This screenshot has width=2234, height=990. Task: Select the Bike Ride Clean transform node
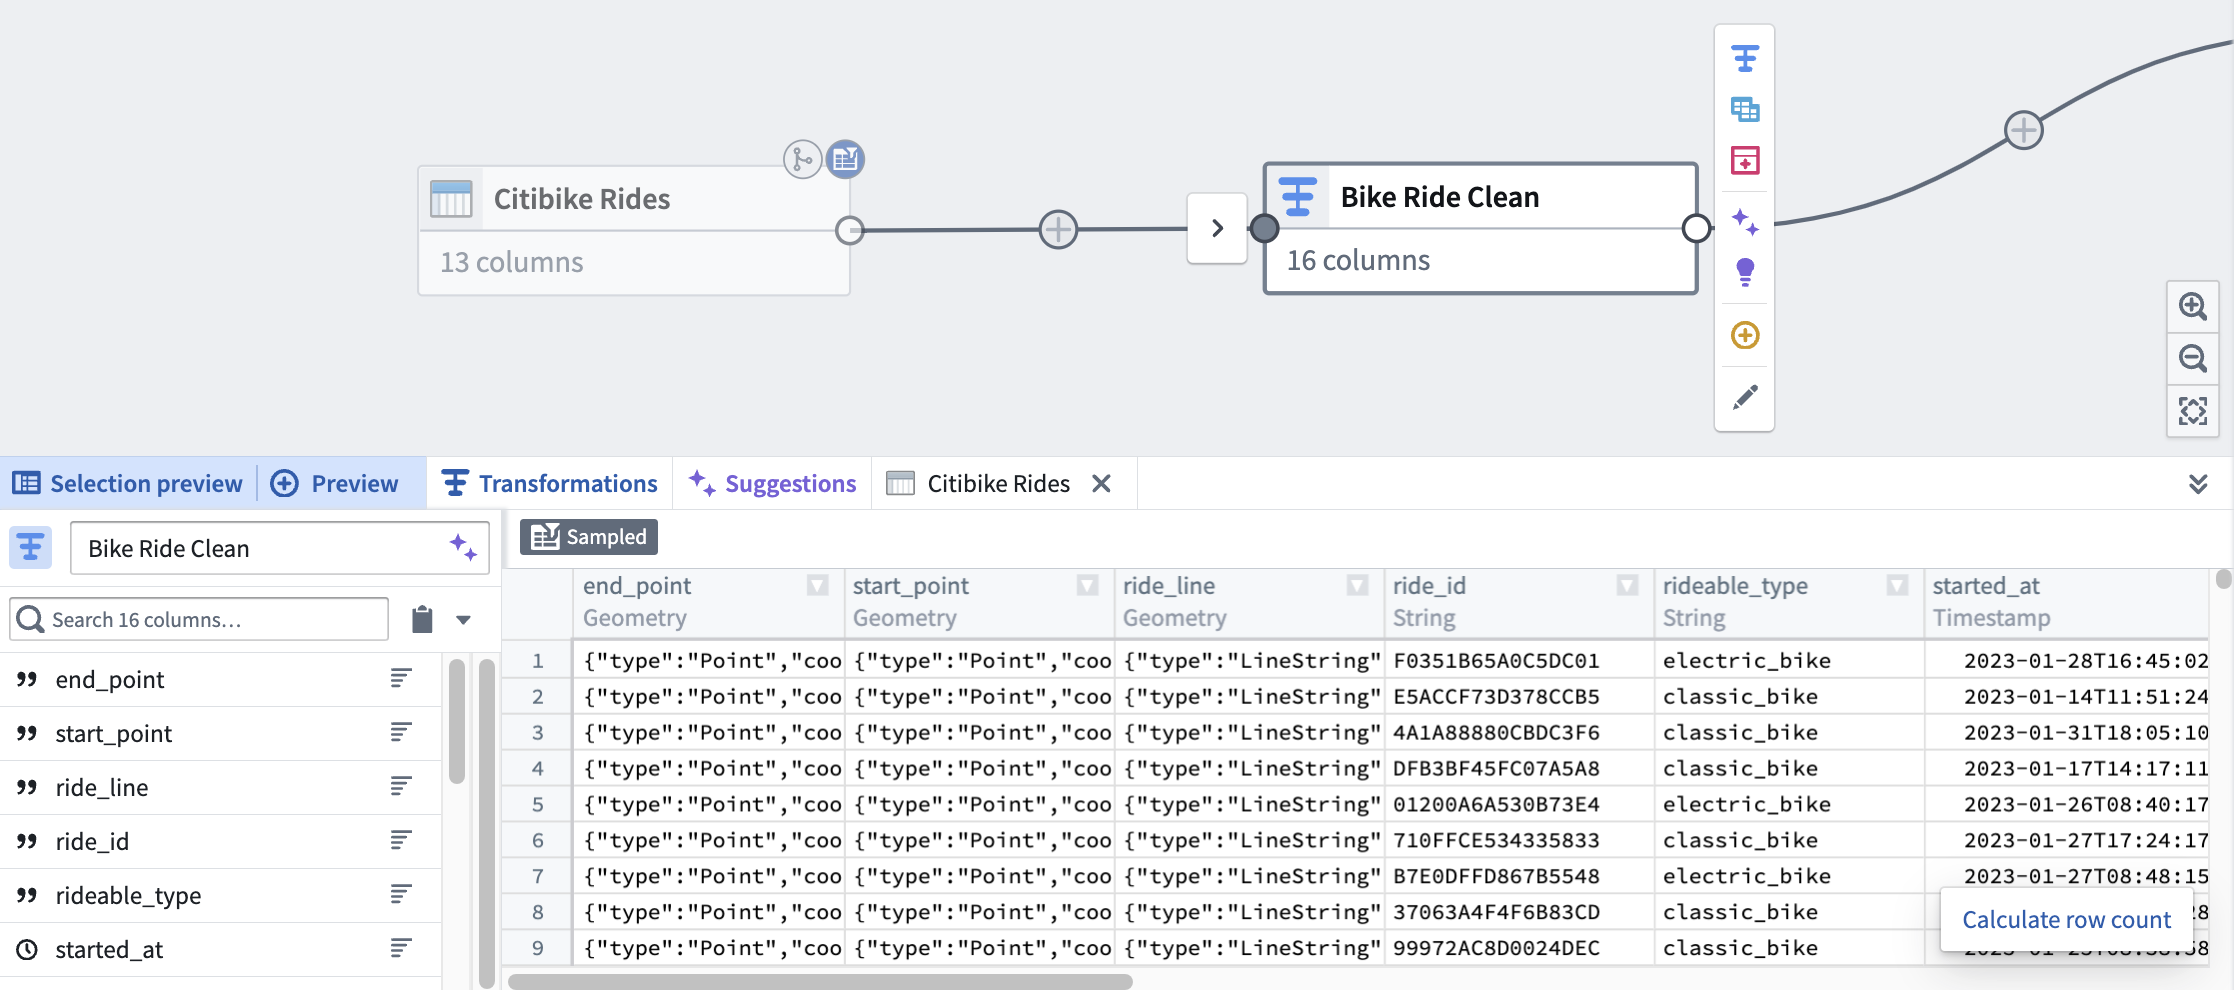(1481, 228)
